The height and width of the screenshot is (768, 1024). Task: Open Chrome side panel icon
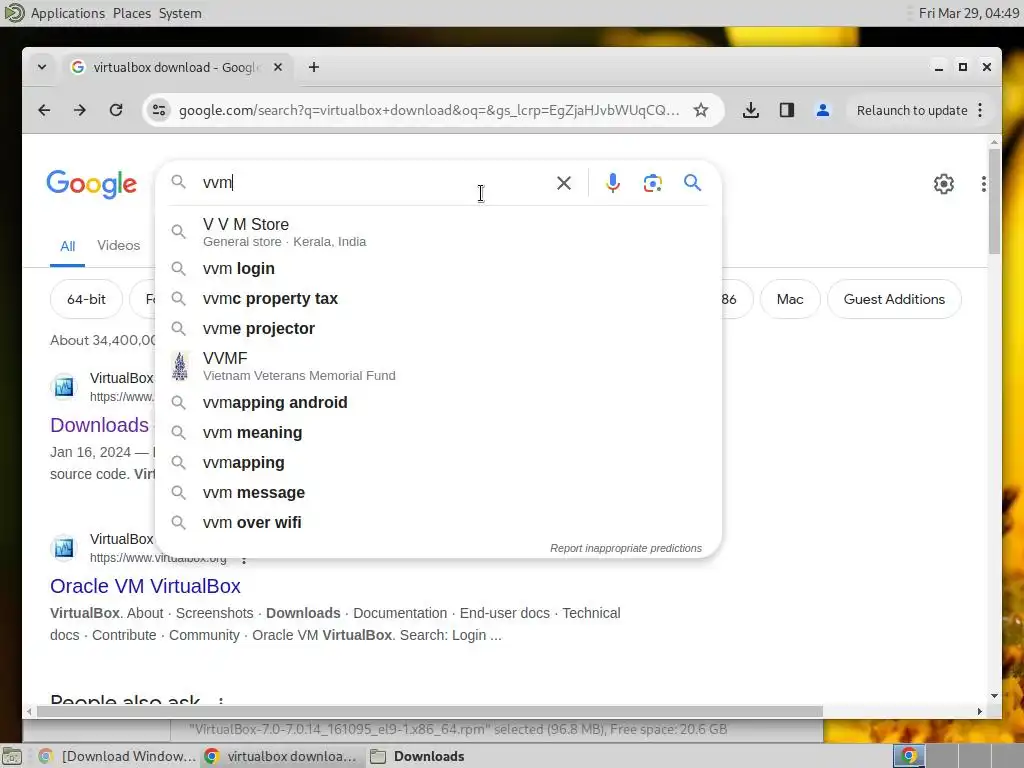786,110
